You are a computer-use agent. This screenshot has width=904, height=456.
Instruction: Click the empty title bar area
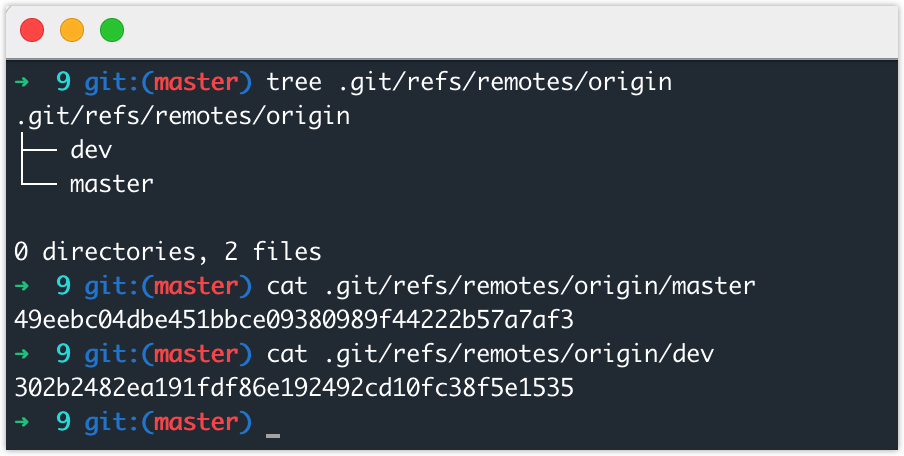[x=507, y=30]
